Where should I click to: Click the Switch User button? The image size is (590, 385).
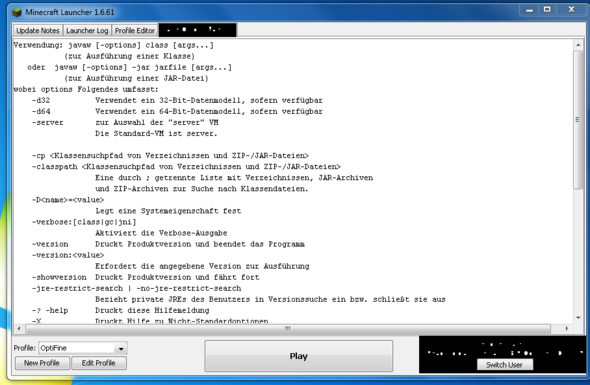click(504, 365)
